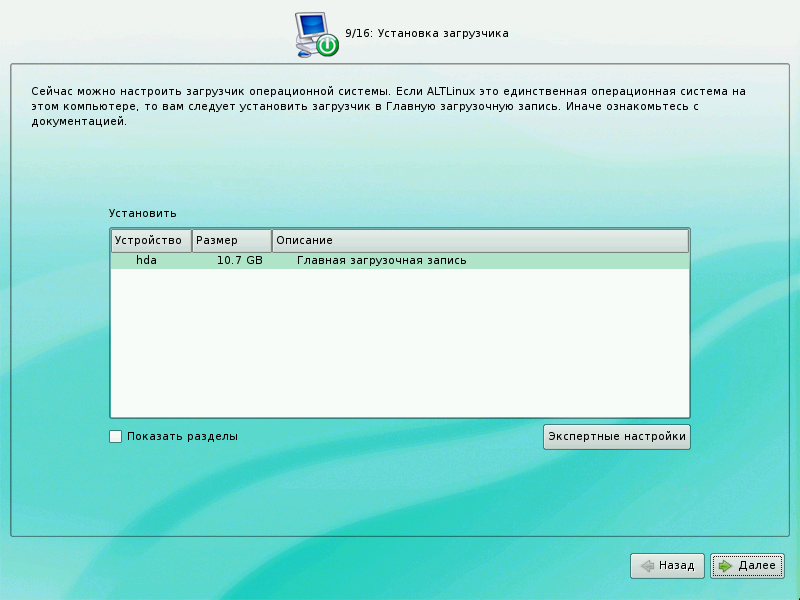
Task: Proceed with the Далее button
Action: coord(747,566)
